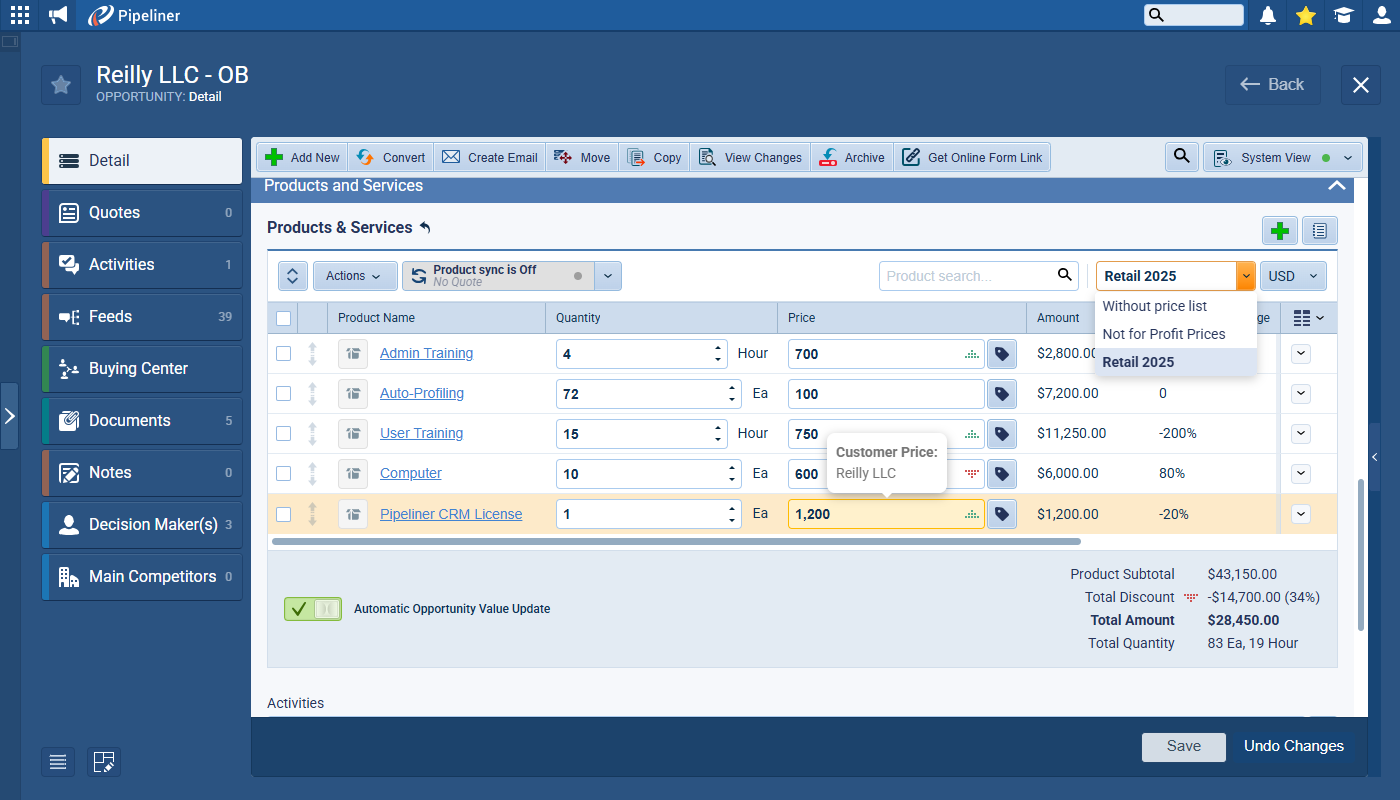
Task: Open the product list view icon
Action: 1319,231
